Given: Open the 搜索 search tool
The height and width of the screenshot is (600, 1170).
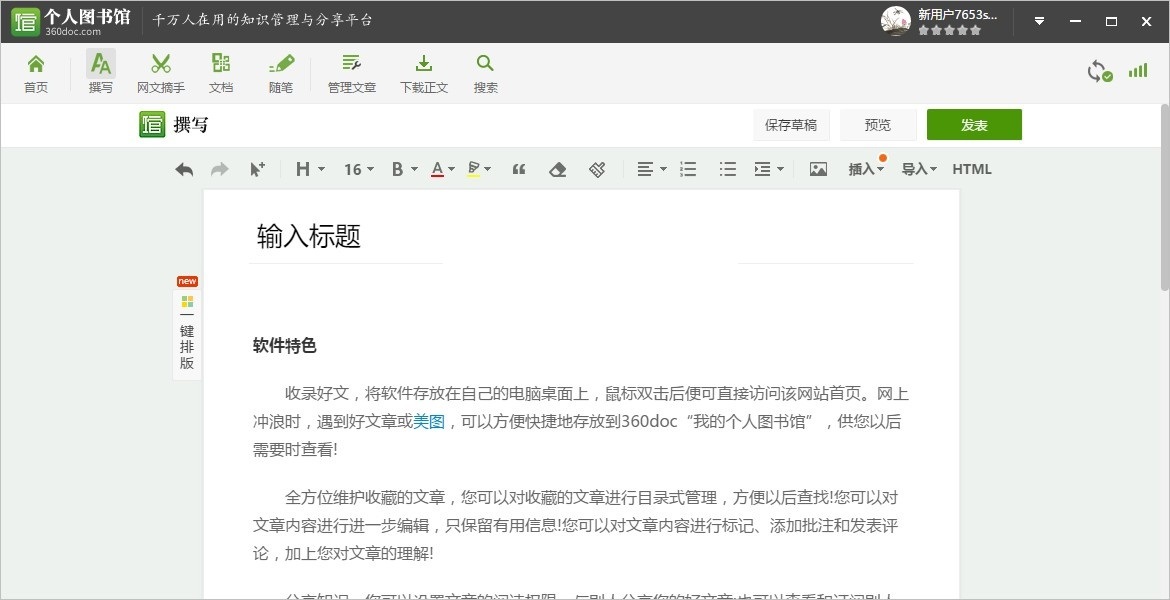Looking at the screenshot, I should point(485,72).
